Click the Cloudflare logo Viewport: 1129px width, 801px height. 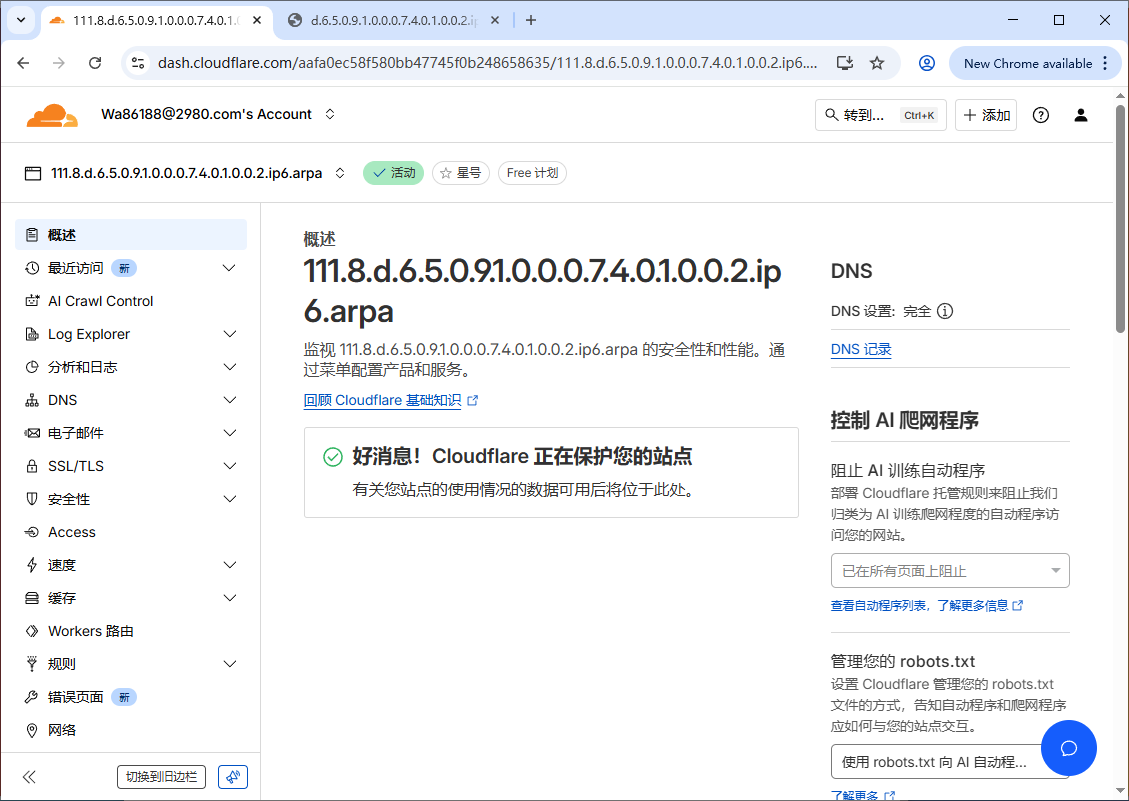[x=51, y=114]
